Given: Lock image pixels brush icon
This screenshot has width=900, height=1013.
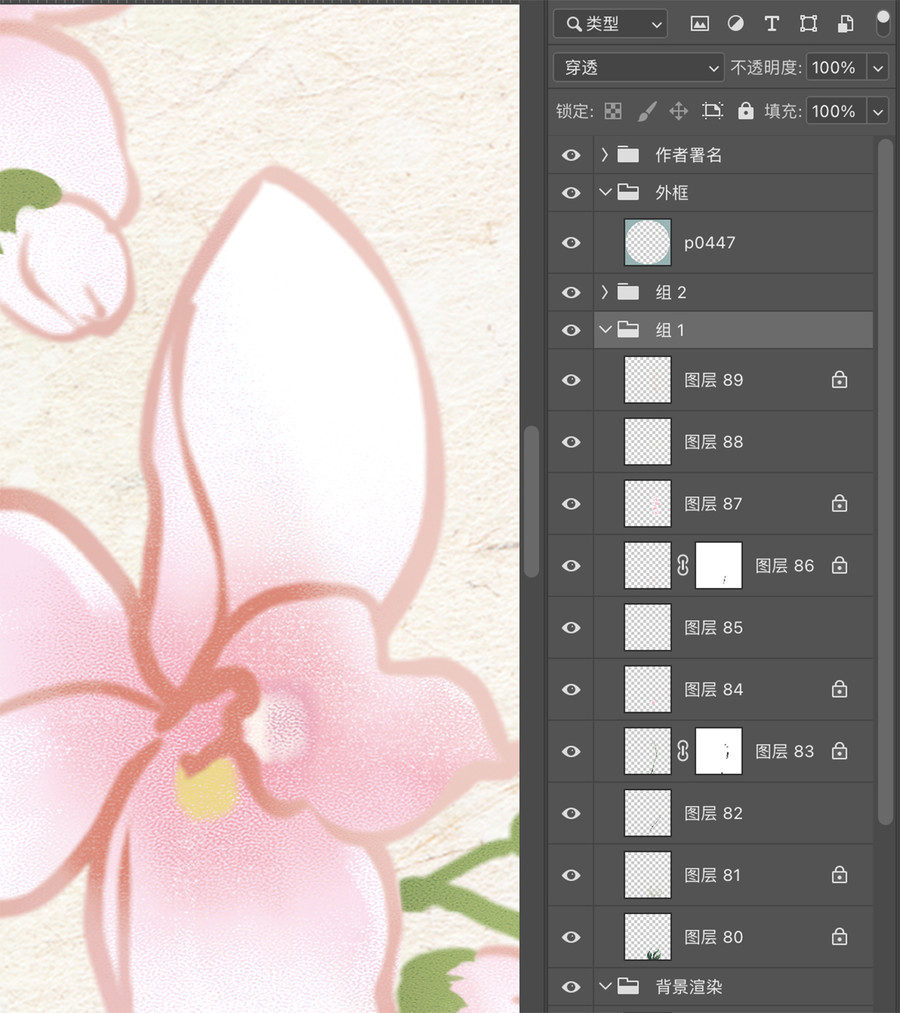Looking at the screenshot, I should click(647, 111).
